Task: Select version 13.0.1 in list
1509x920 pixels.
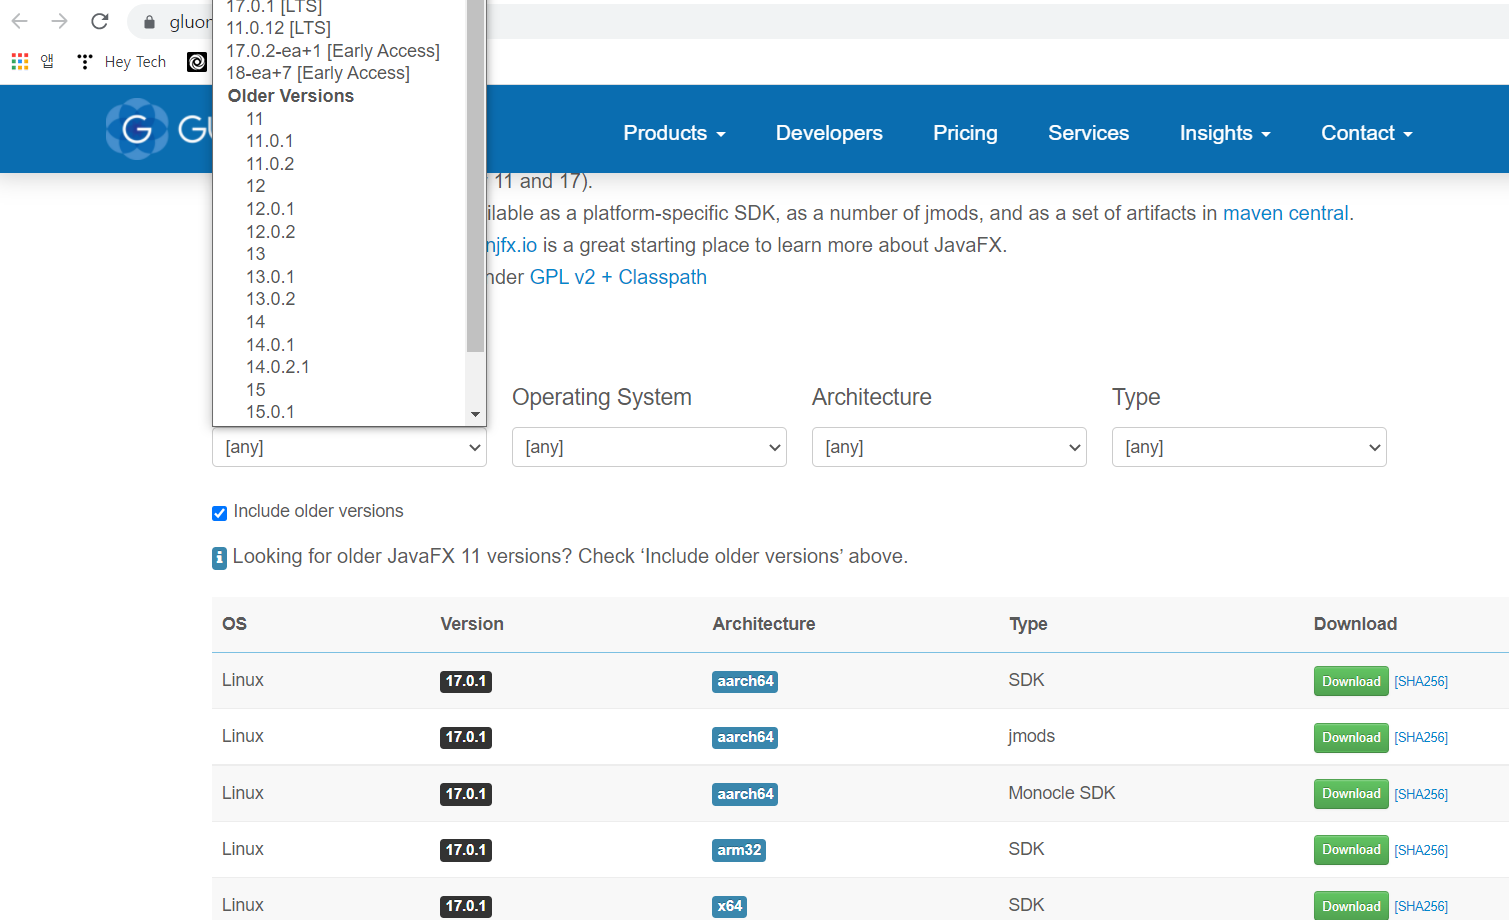Action: pyautogui.click(x=340, y=277)
